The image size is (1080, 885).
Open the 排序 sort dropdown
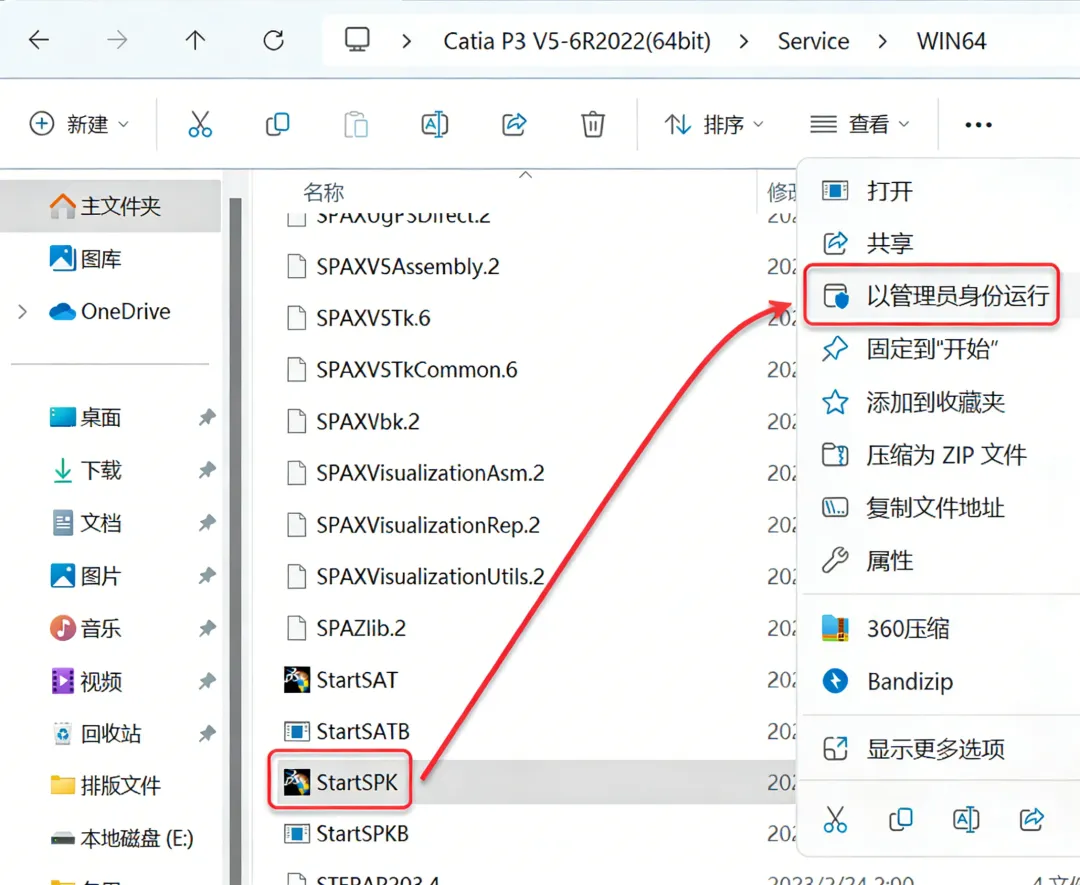coord(714,124)
